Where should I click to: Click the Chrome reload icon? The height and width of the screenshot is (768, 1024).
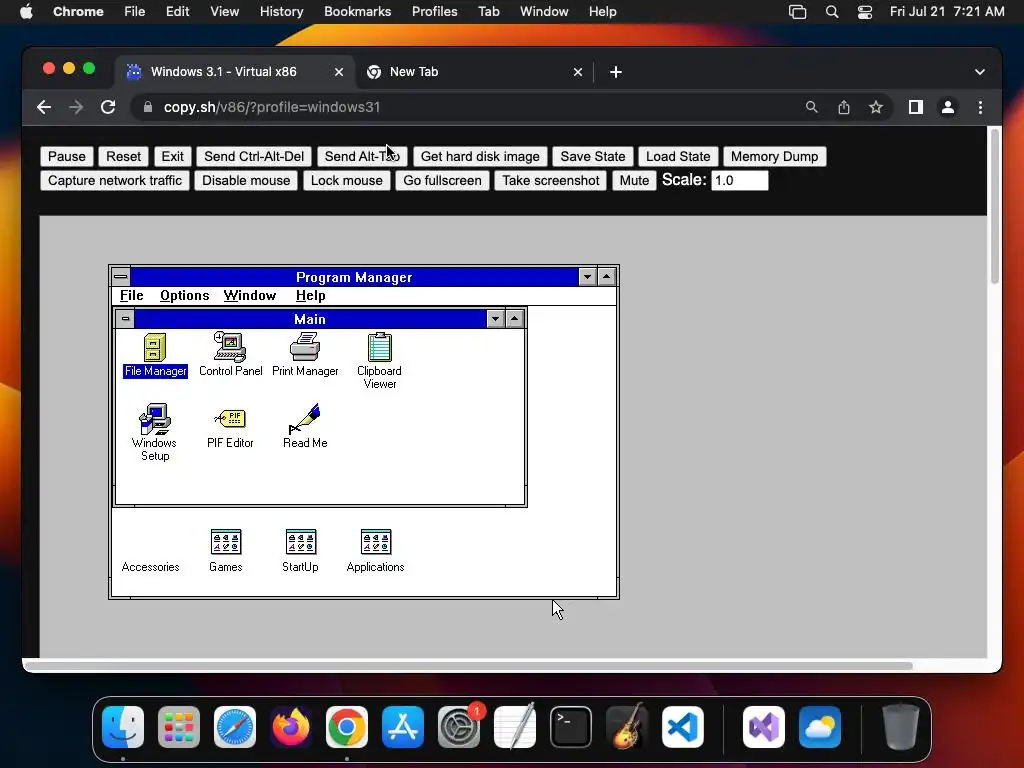(x=108, y=107)
